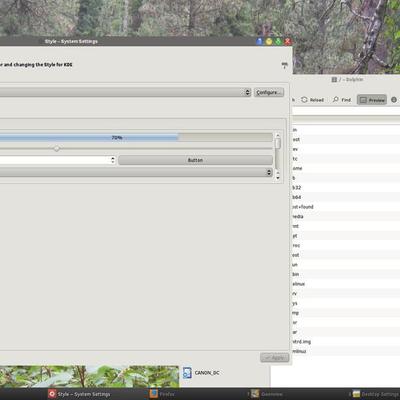Select the lib32 folder row in Dolphin
This screenshot has width=400, height=400.
pos(346,188)
